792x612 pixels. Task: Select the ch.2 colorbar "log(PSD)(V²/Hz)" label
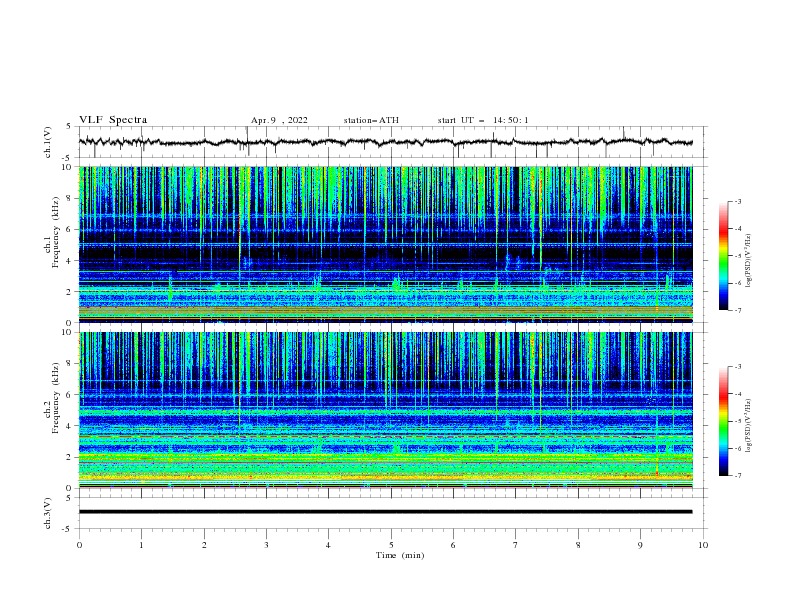[x=748, y=425]
